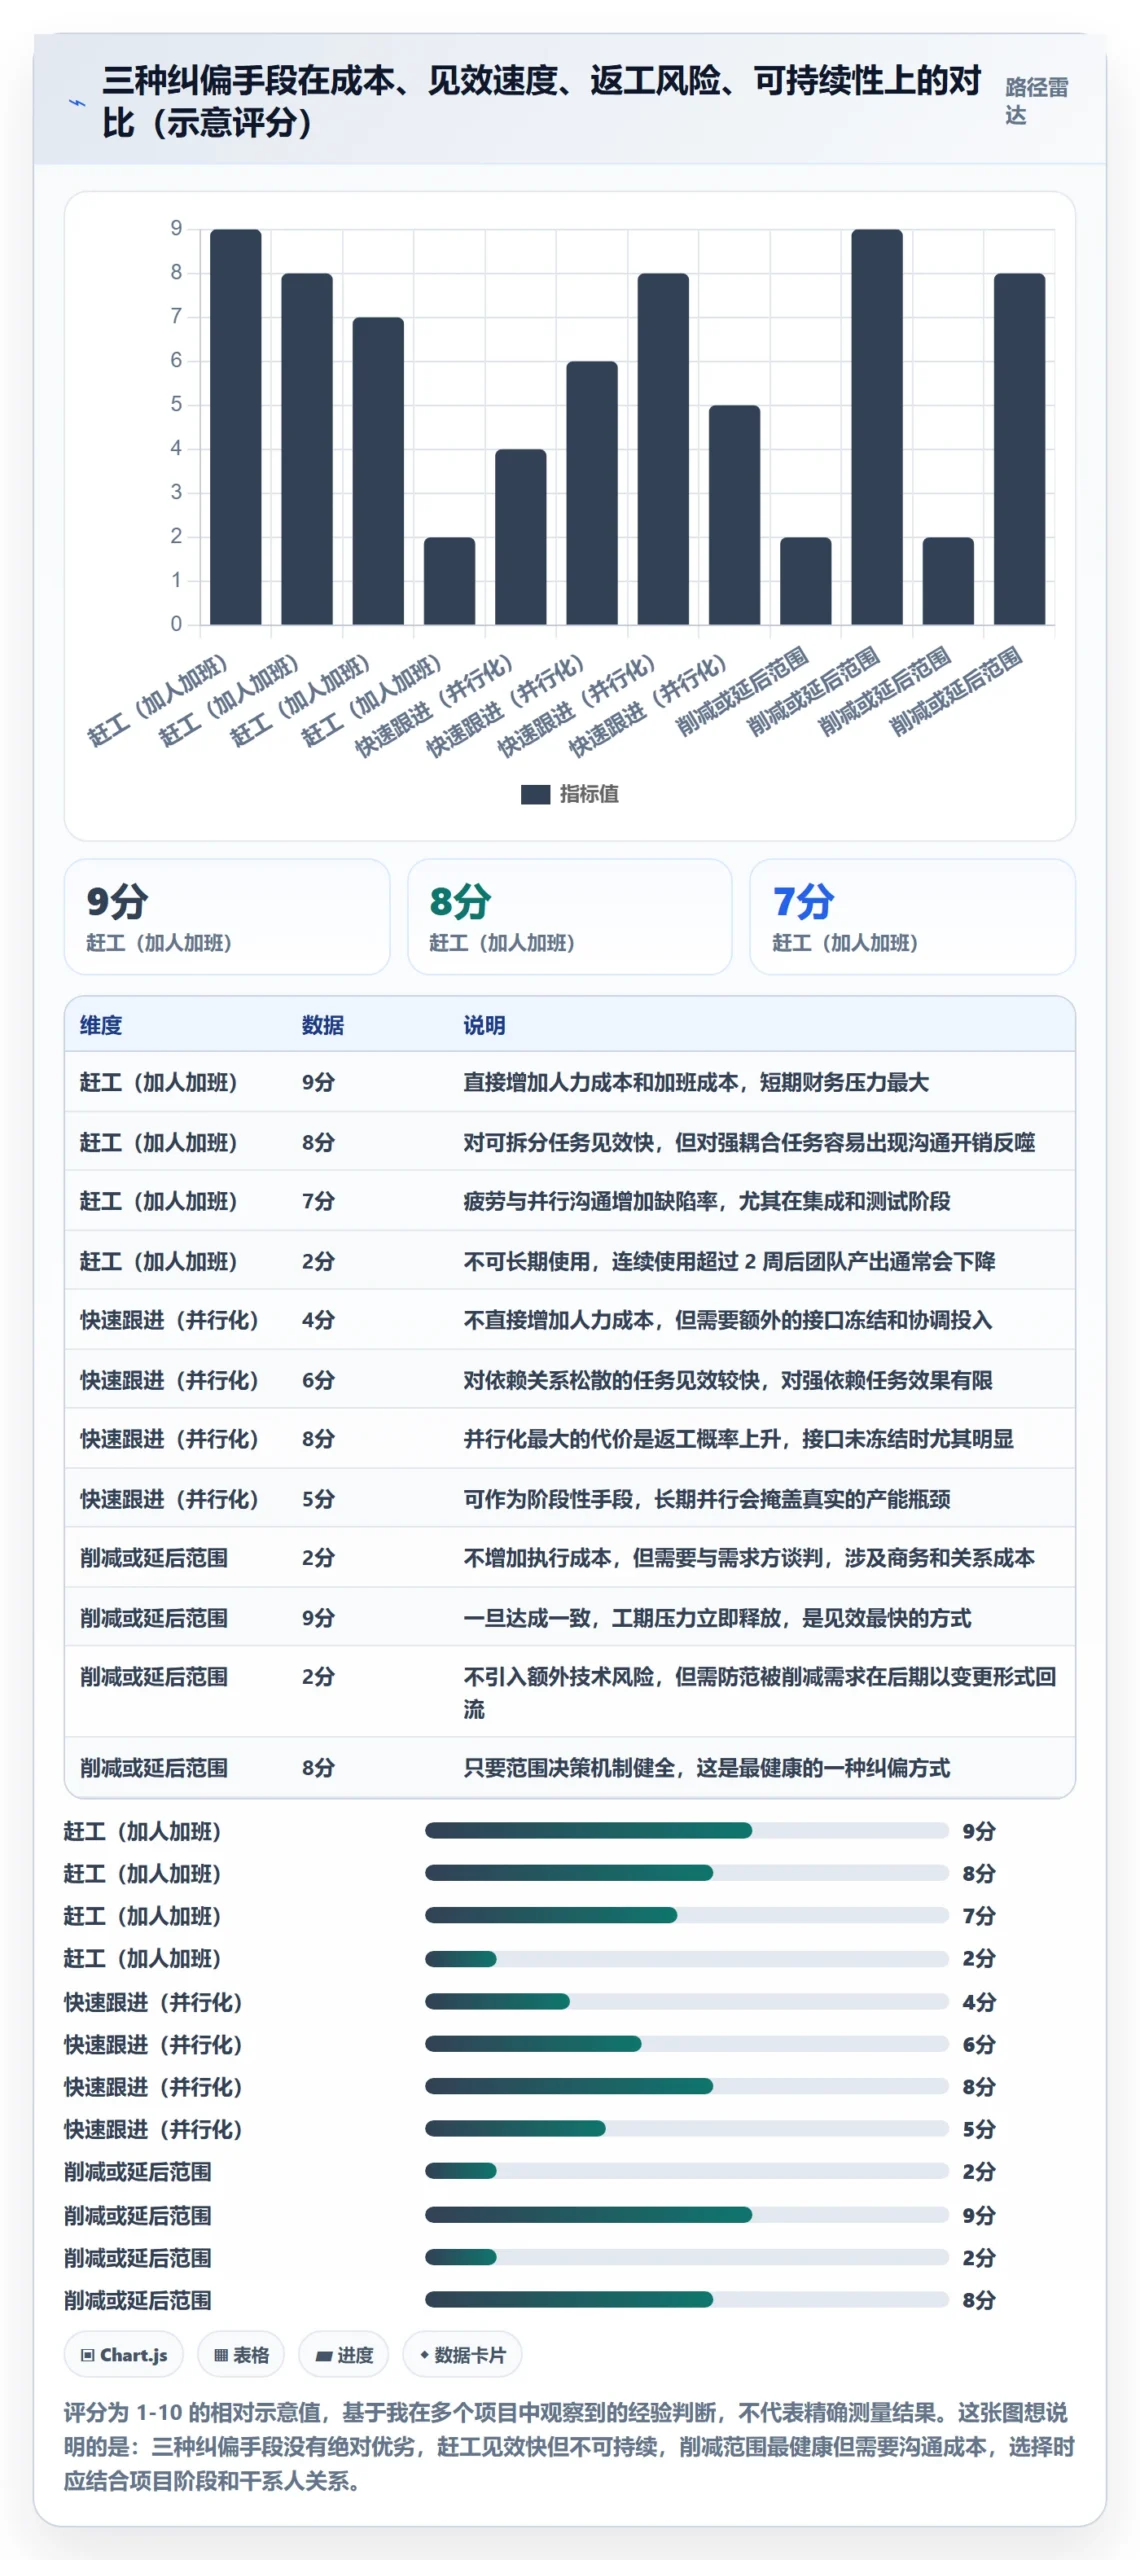Click row 可作为阶段性手段
Image resolution: width=1140 pixels, height=2560 pixels.
click(570, 1499)
